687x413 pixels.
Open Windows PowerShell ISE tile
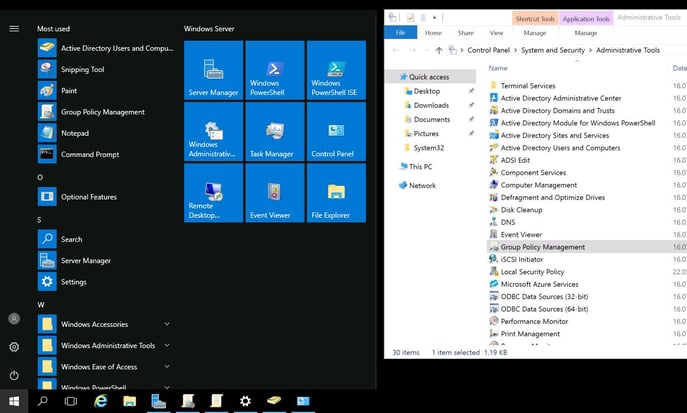(336, 70)
